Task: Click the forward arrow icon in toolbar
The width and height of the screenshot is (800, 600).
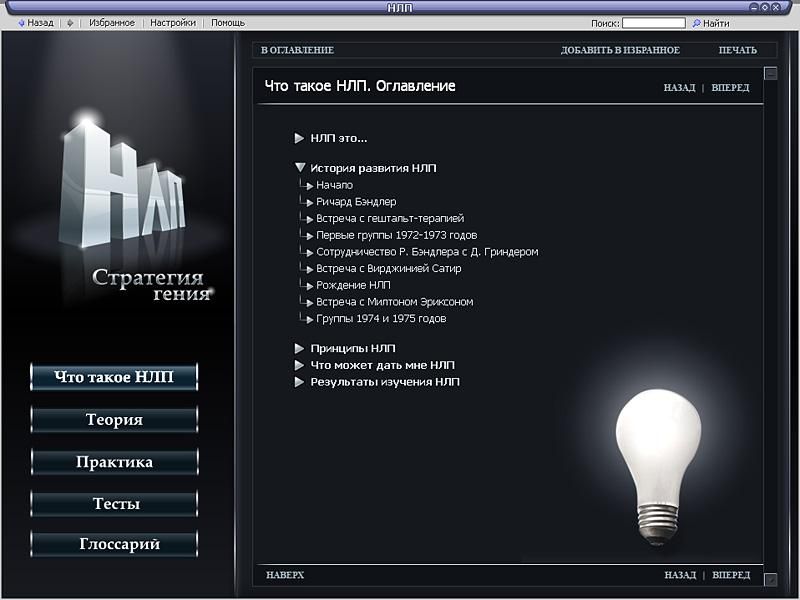Action: tap(70, 23)
